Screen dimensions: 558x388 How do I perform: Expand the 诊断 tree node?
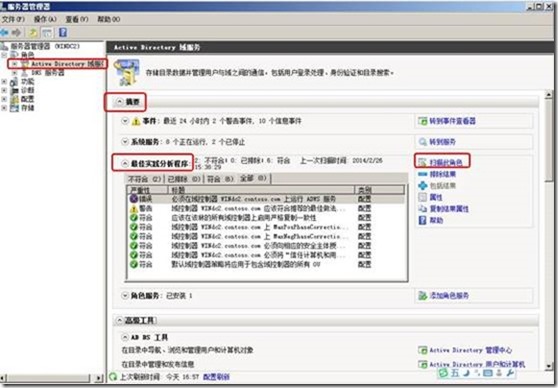coord(4,90)
